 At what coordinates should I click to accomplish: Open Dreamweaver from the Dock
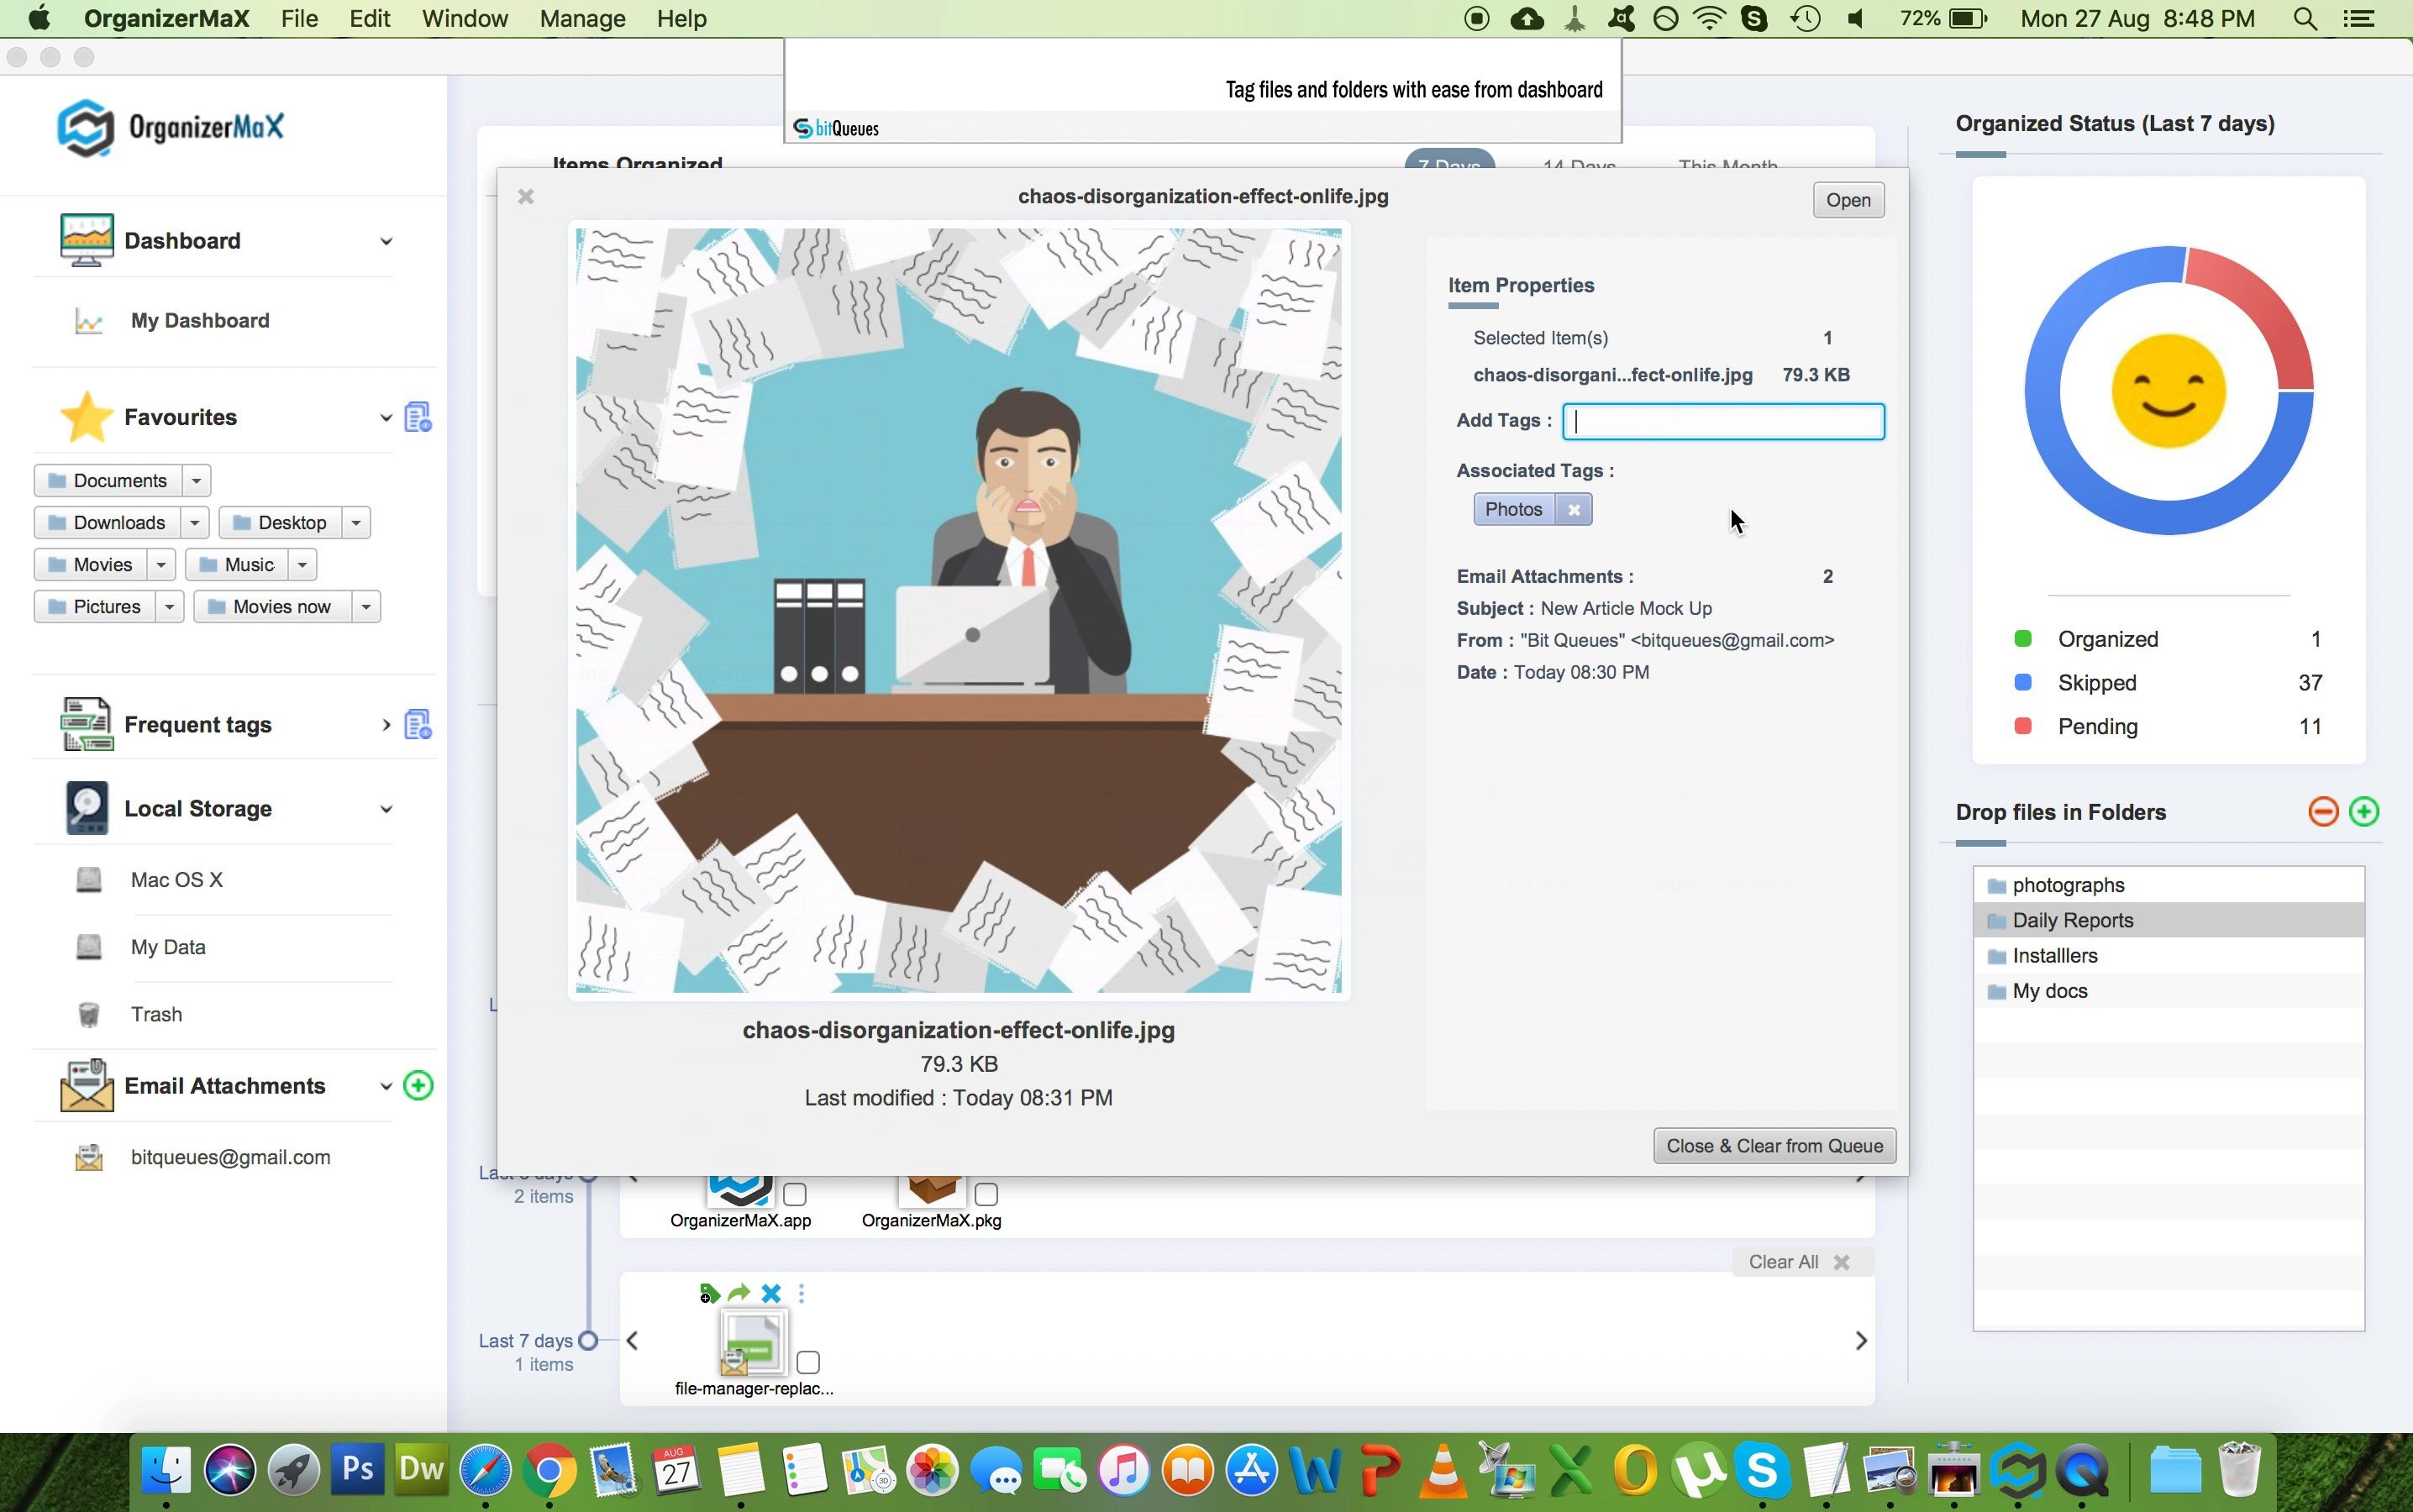(421, 1470)
